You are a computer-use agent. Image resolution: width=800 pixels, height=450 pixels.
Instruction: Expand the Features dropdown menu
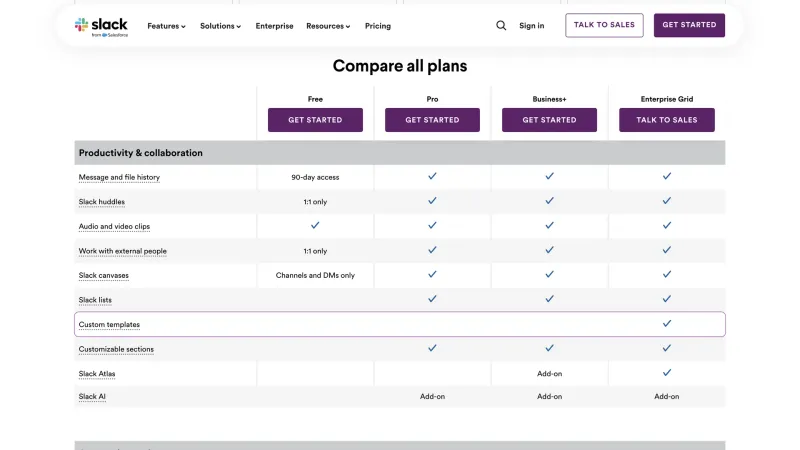coord(166,26)
